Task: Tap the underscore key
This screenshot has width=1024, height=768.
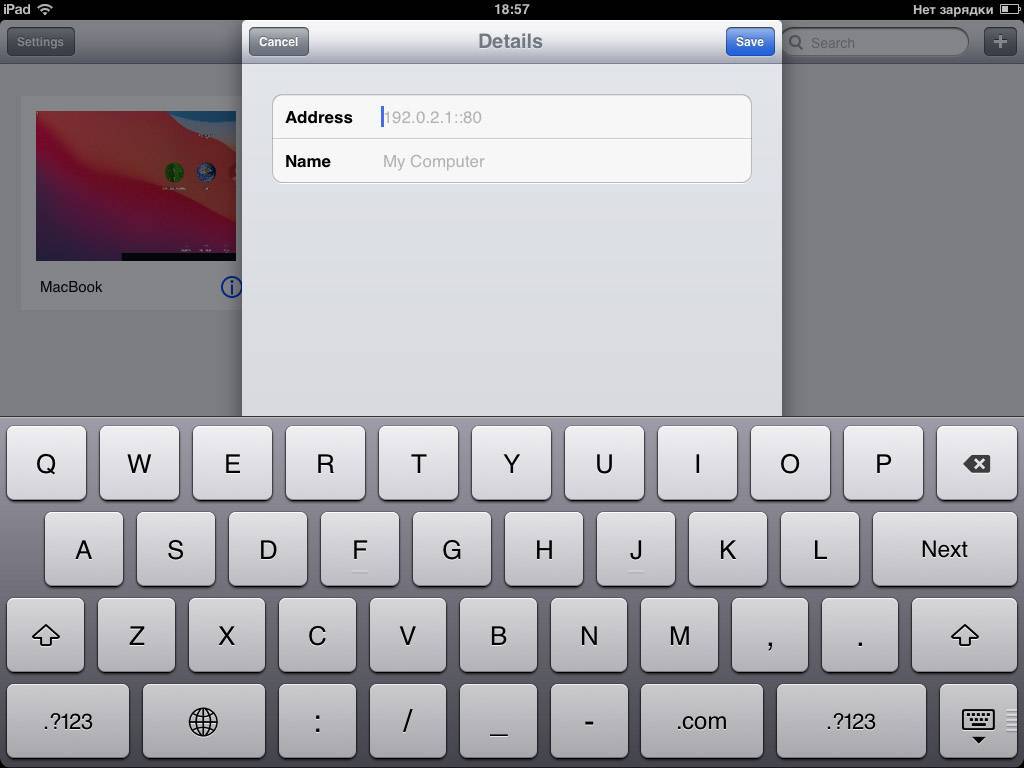Action: pos(498,721)
